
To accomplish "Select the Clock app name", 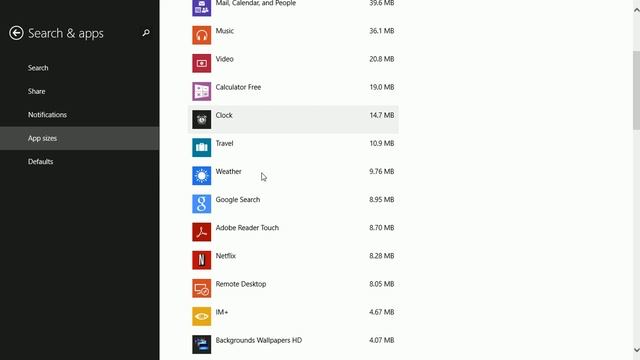I will click(224, 116).
